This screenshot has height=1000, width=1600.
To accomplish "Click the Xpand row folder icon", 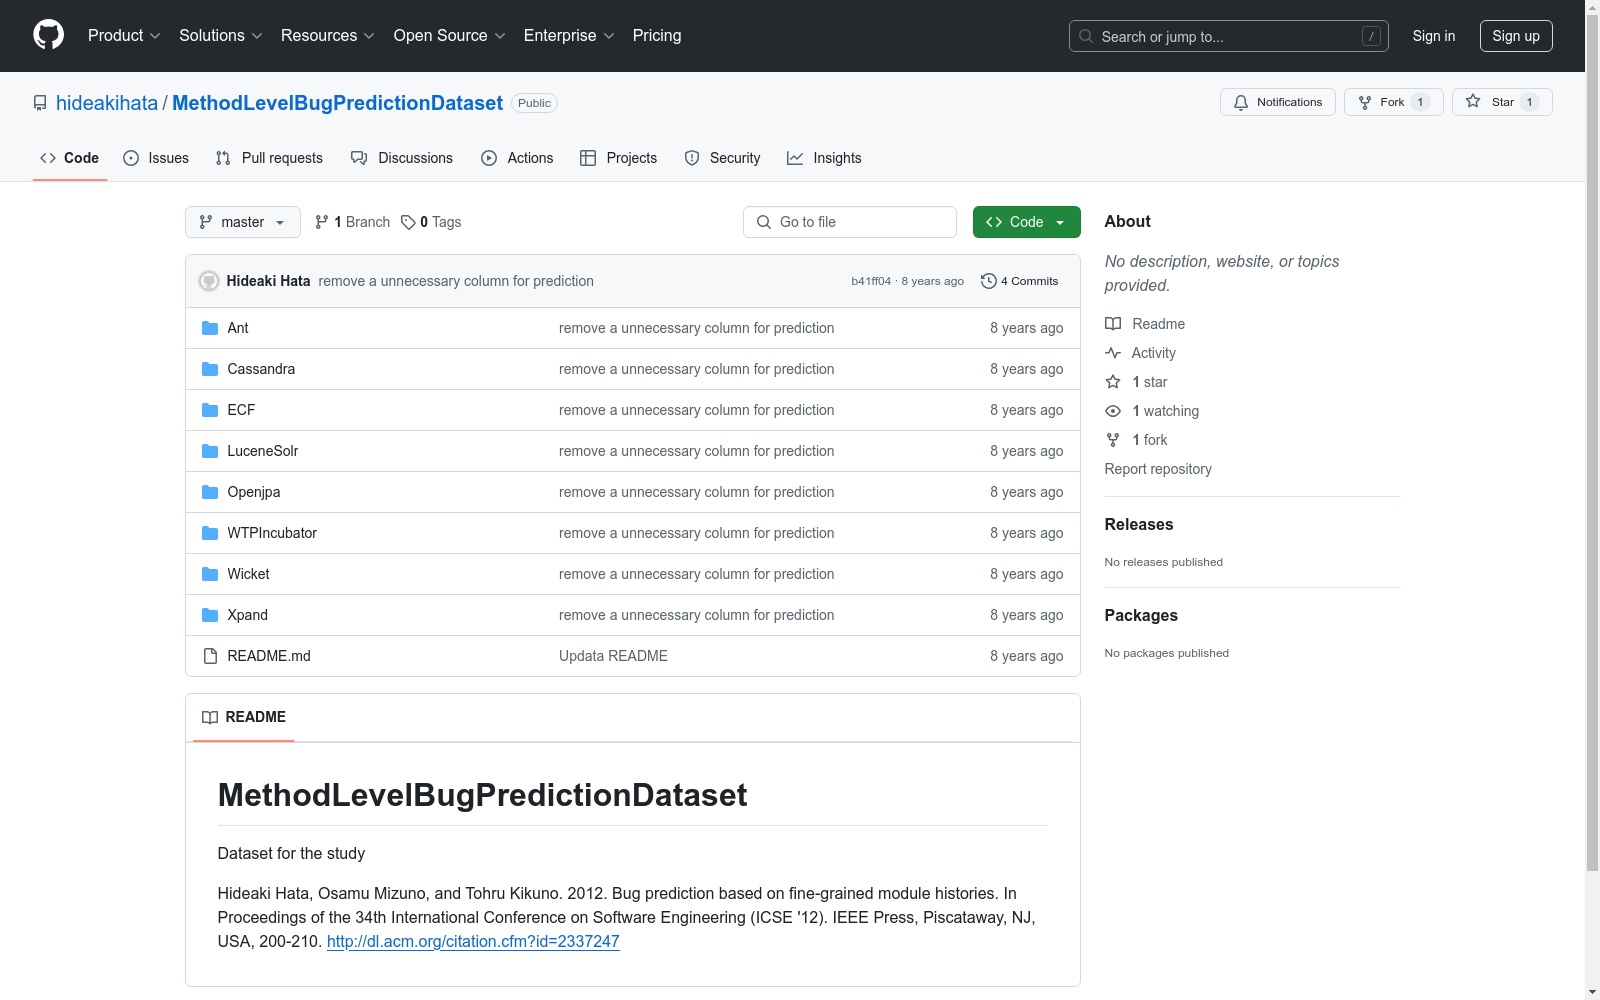I will [x=210, y=615].
